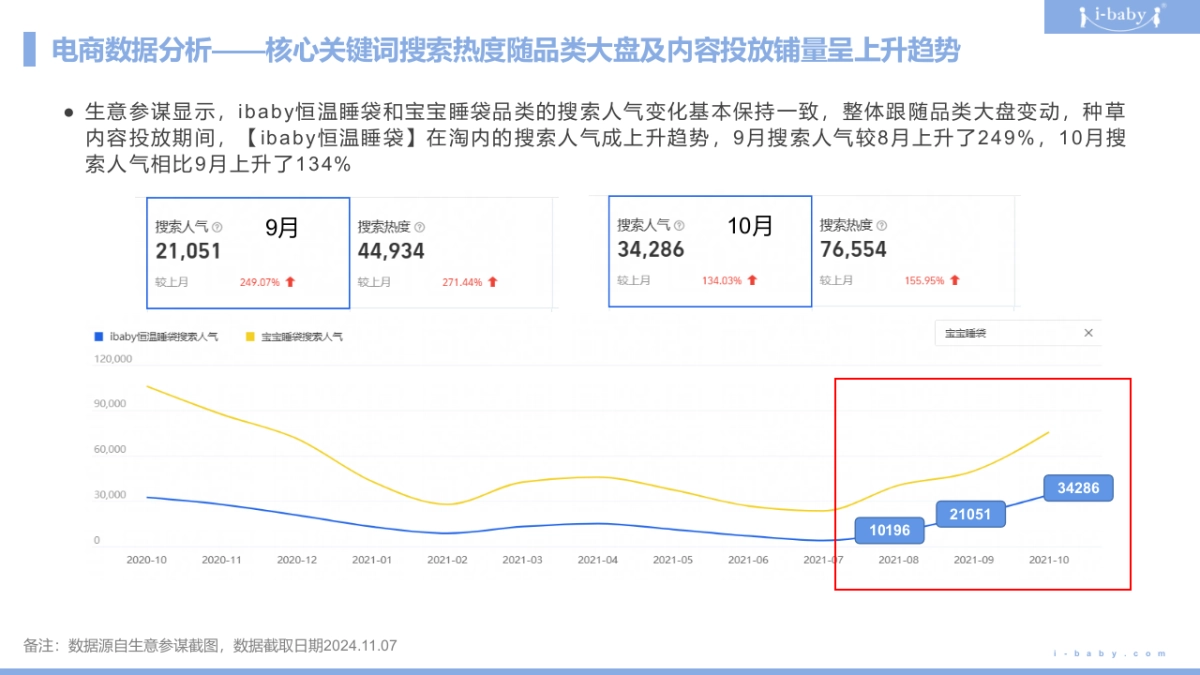The width and height of the screenshot is (1200, 675).
Task: Expand the October 搜索人气 metric card
Action: pos(709,250)
